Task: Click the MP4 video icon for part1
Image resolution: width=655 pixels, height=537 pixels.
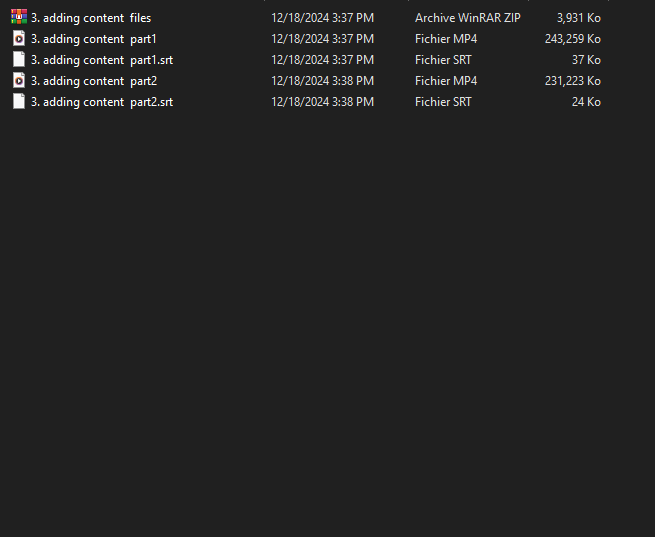Action: 19,38
